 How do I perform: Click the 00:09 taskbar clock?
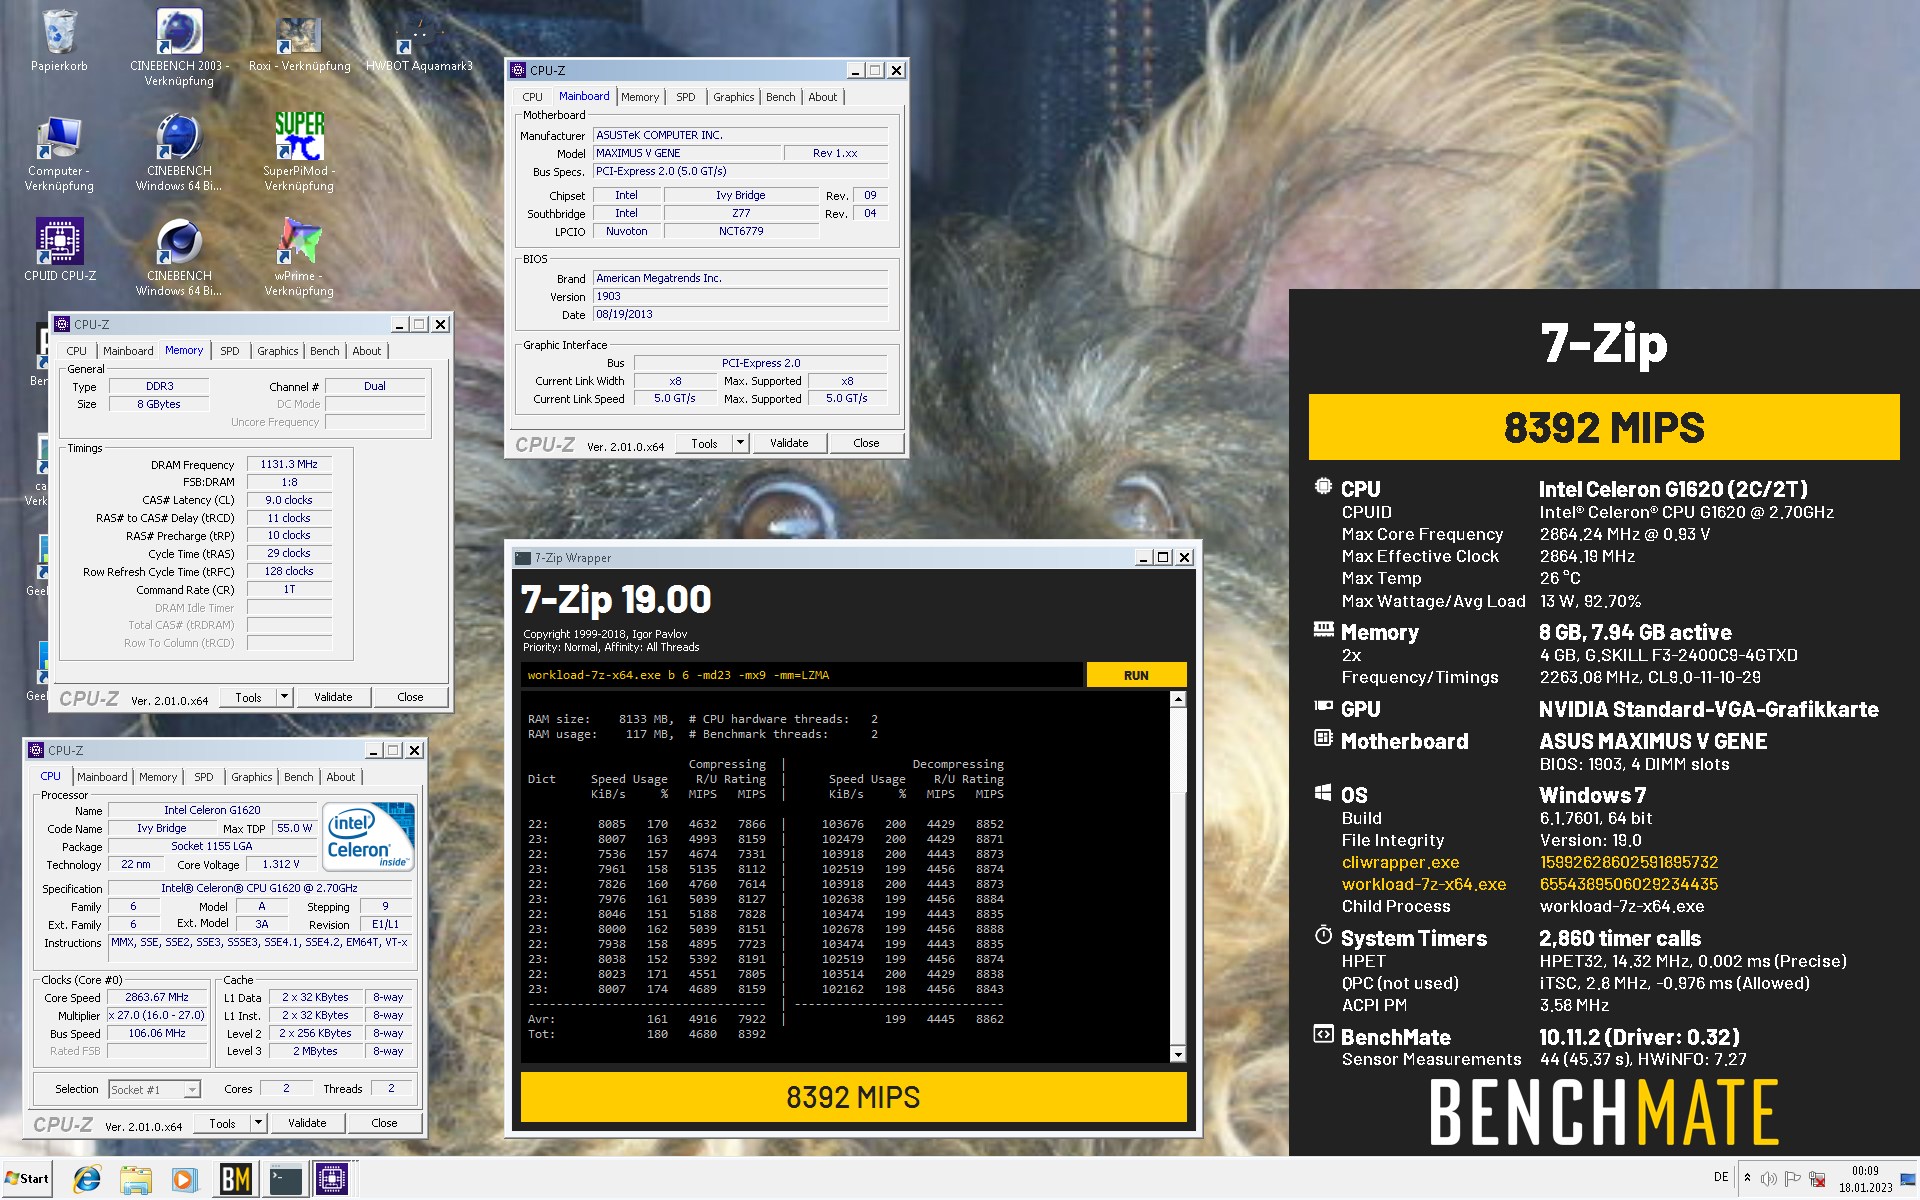pyautogui.click(x=1865, y=1179)
